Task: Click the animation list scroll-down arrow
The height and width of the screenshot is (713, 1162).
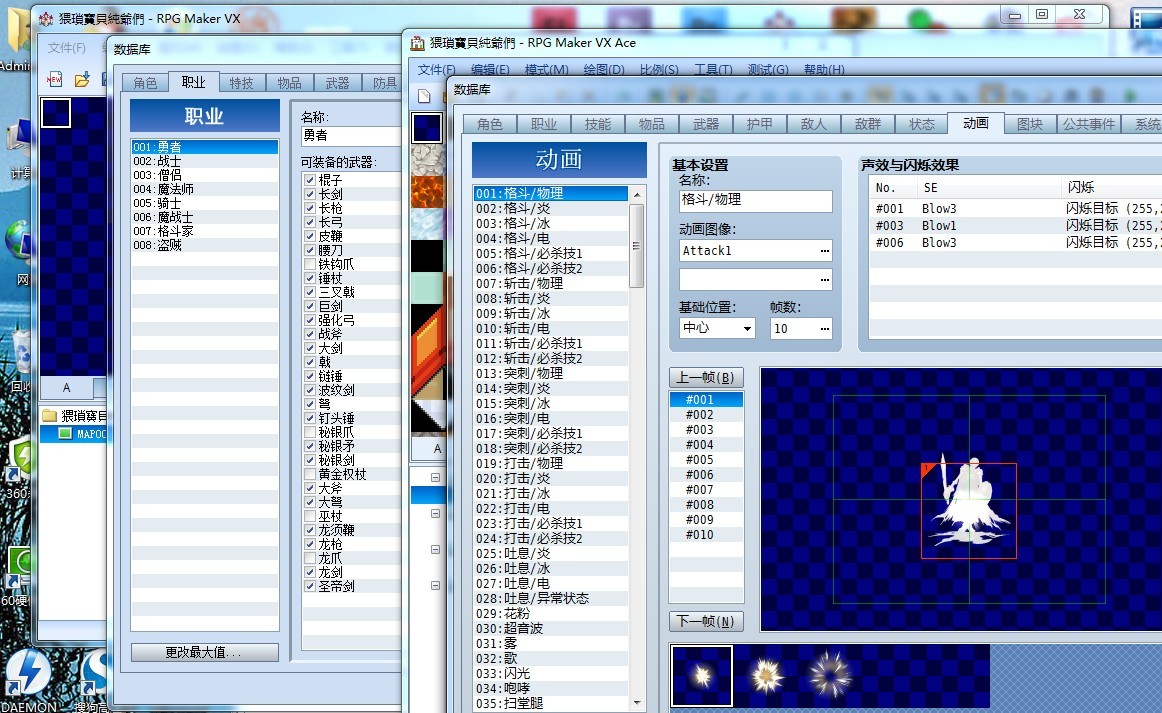Action: pos(637,702)
